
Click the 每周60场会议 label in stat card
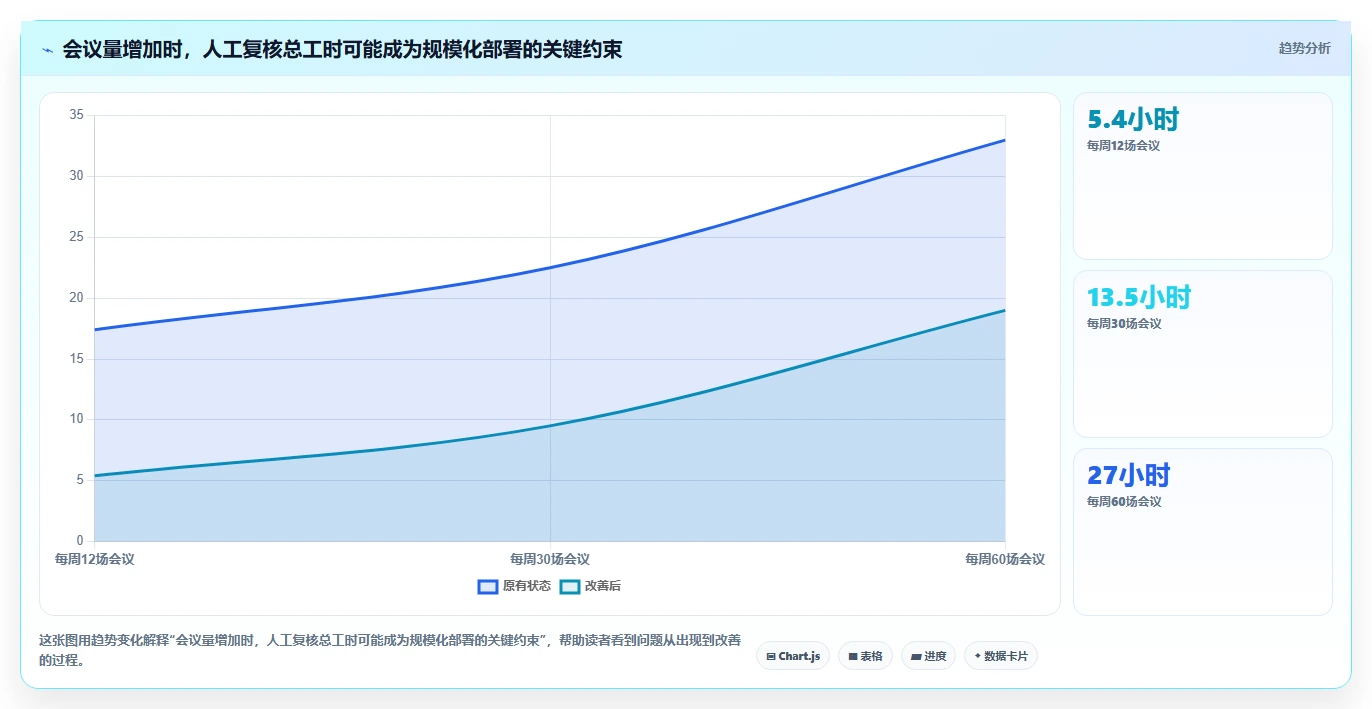1124,502
